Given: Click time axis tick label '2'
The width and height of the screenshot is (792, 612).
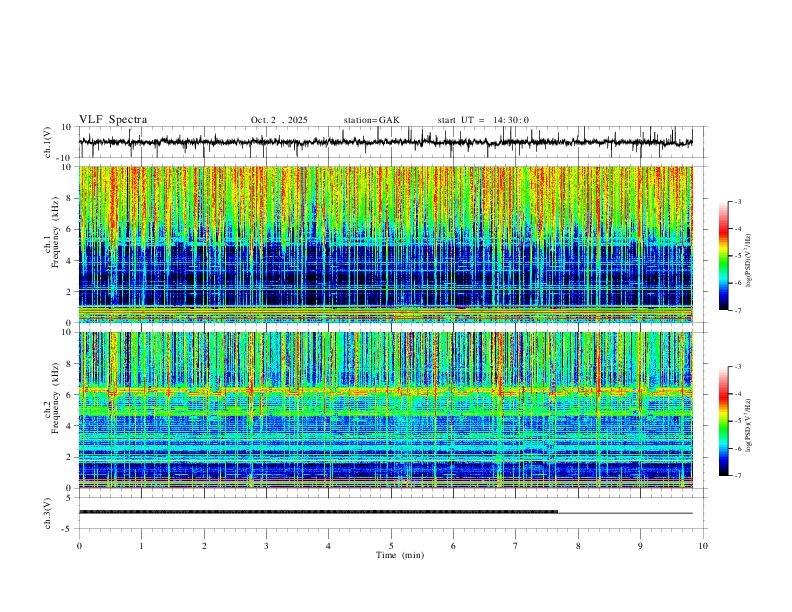Looking at the screenshot, I should tap(204, 546).
